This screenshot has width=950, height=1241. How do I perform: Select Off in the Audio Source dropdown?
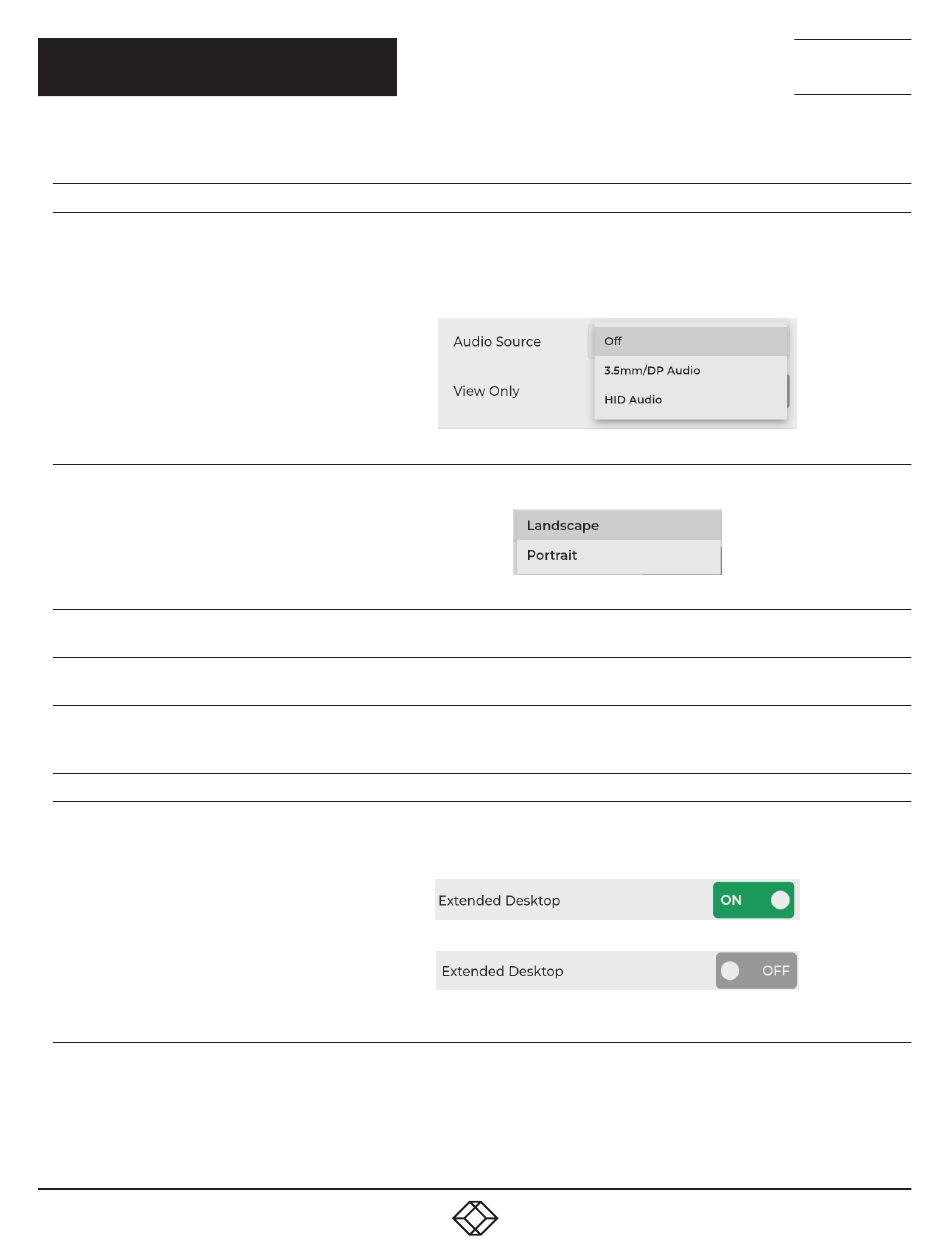click(x=690, y=341)
